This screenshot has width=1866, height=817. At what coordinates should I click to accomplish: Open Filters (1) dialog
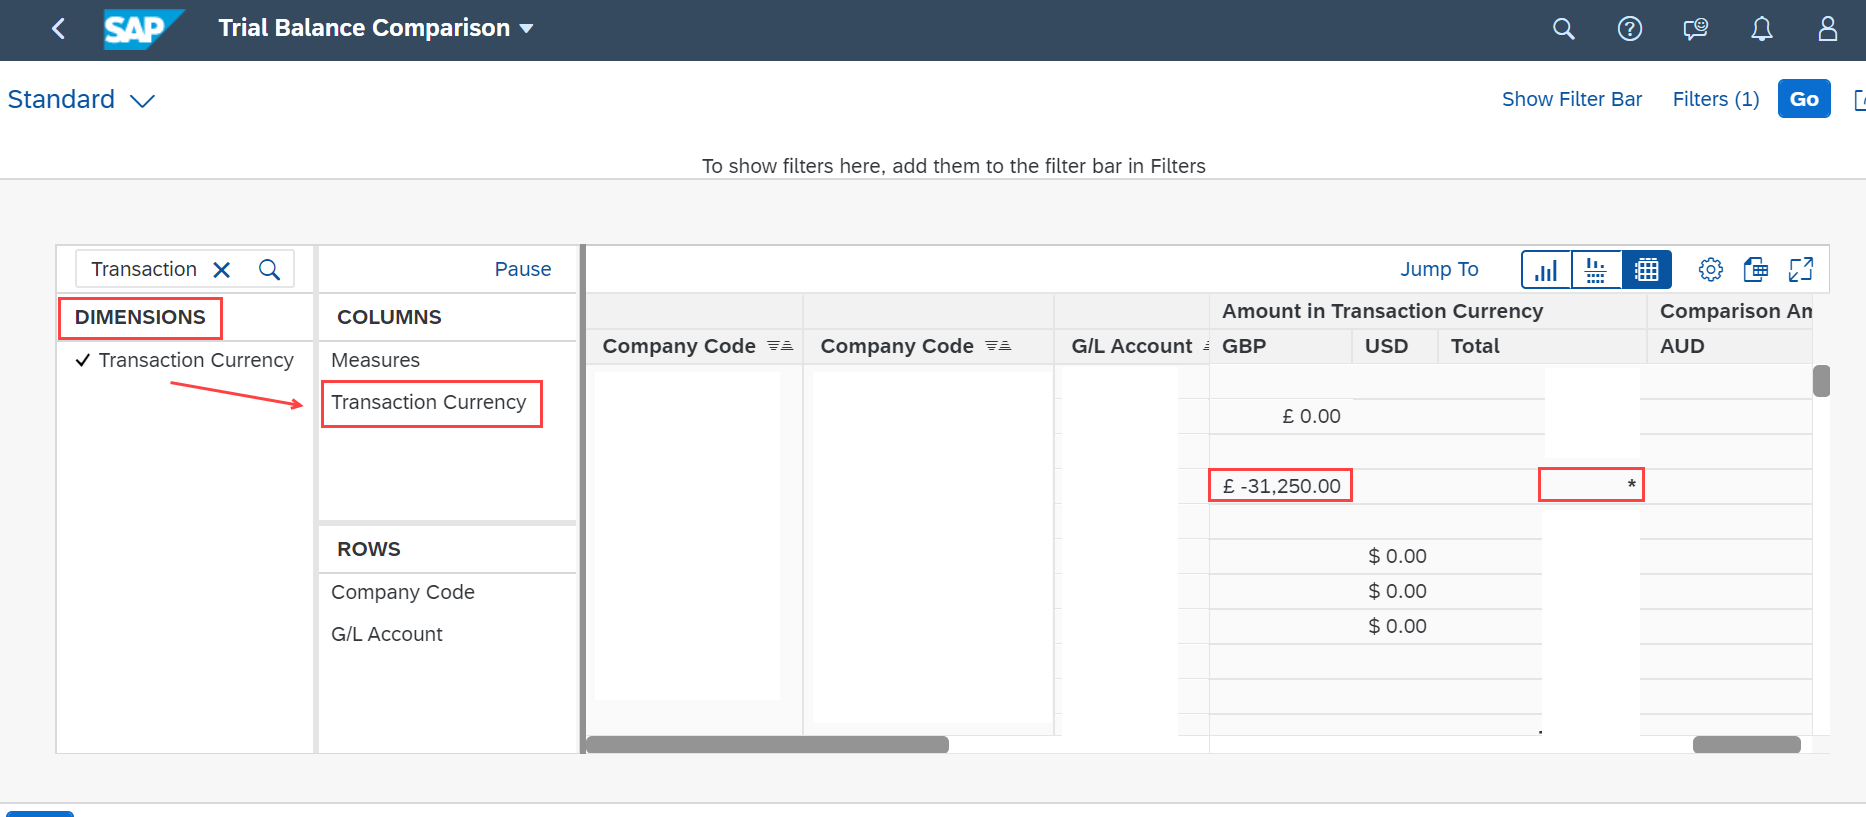[x=1715, y=99]
